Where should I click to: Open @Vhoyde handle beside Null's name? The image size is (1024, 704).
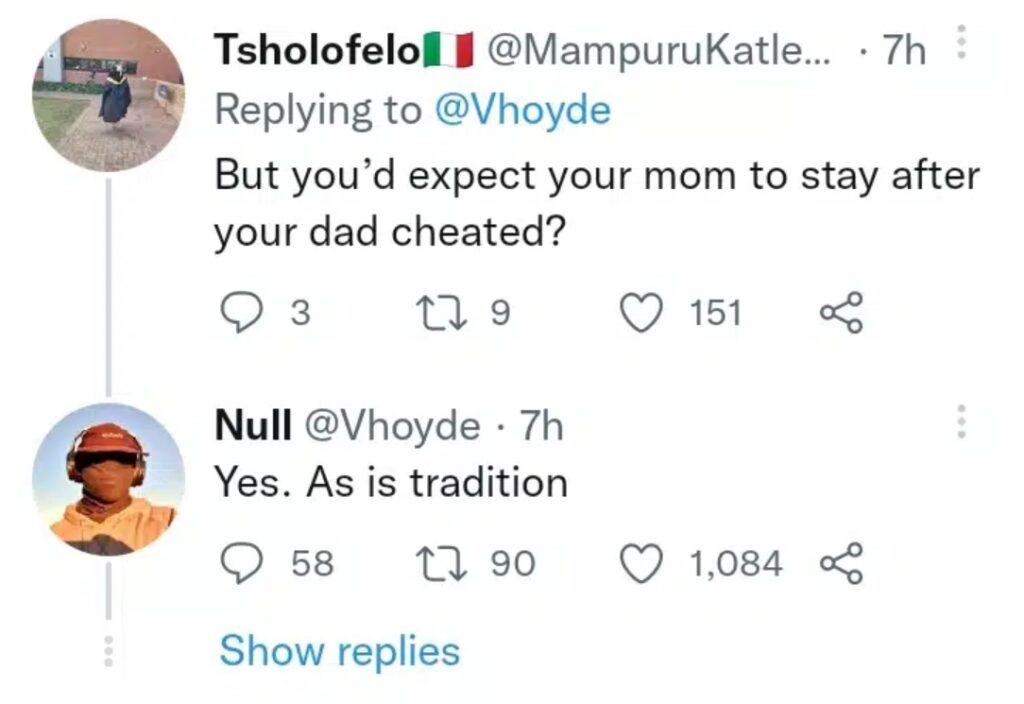390,427
